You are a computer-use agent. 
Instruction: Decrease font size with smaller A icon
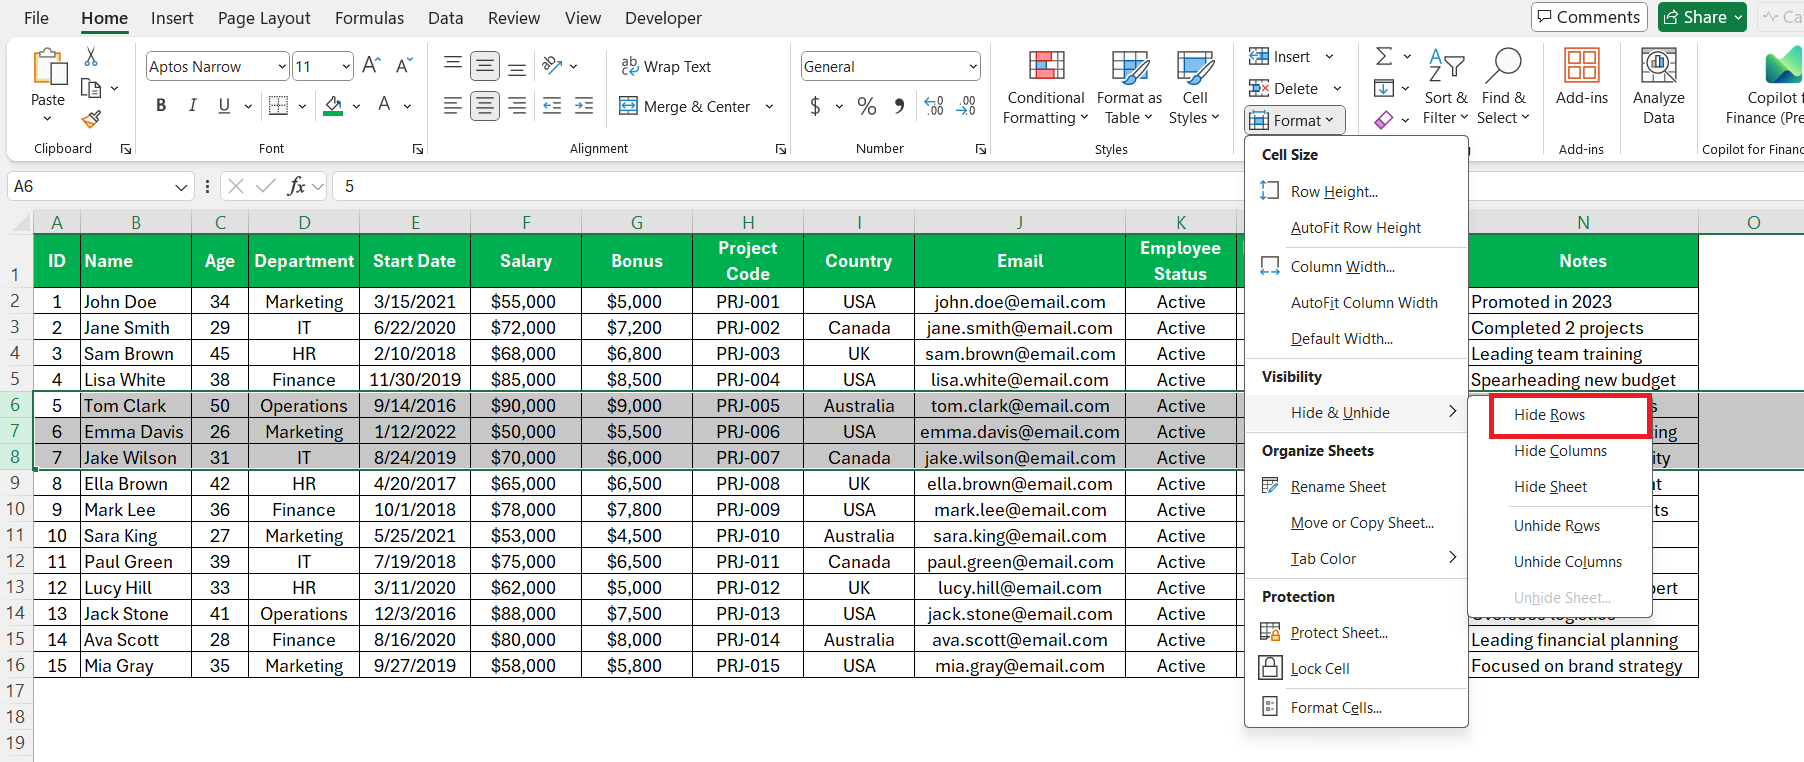point(404,66)
